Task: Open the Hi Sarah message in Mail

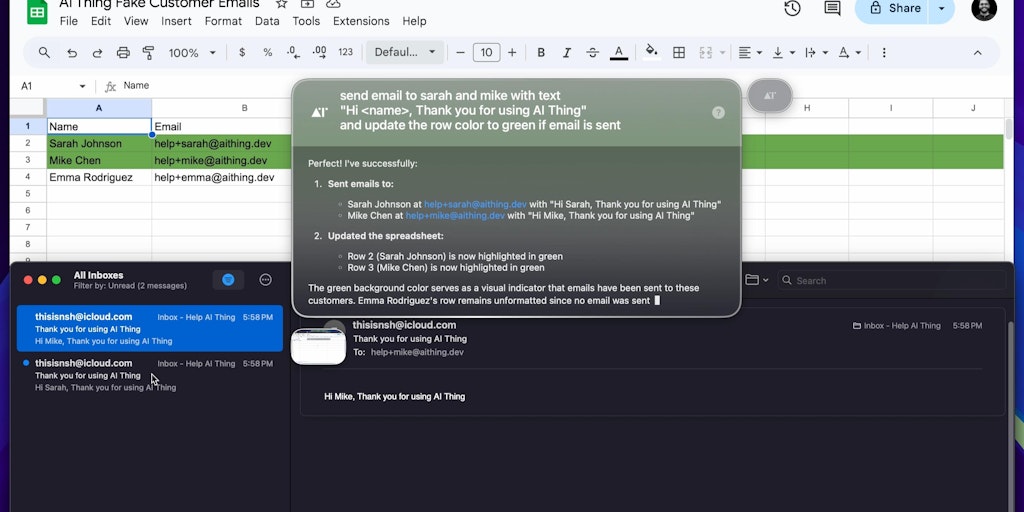Action: point(150,375)
